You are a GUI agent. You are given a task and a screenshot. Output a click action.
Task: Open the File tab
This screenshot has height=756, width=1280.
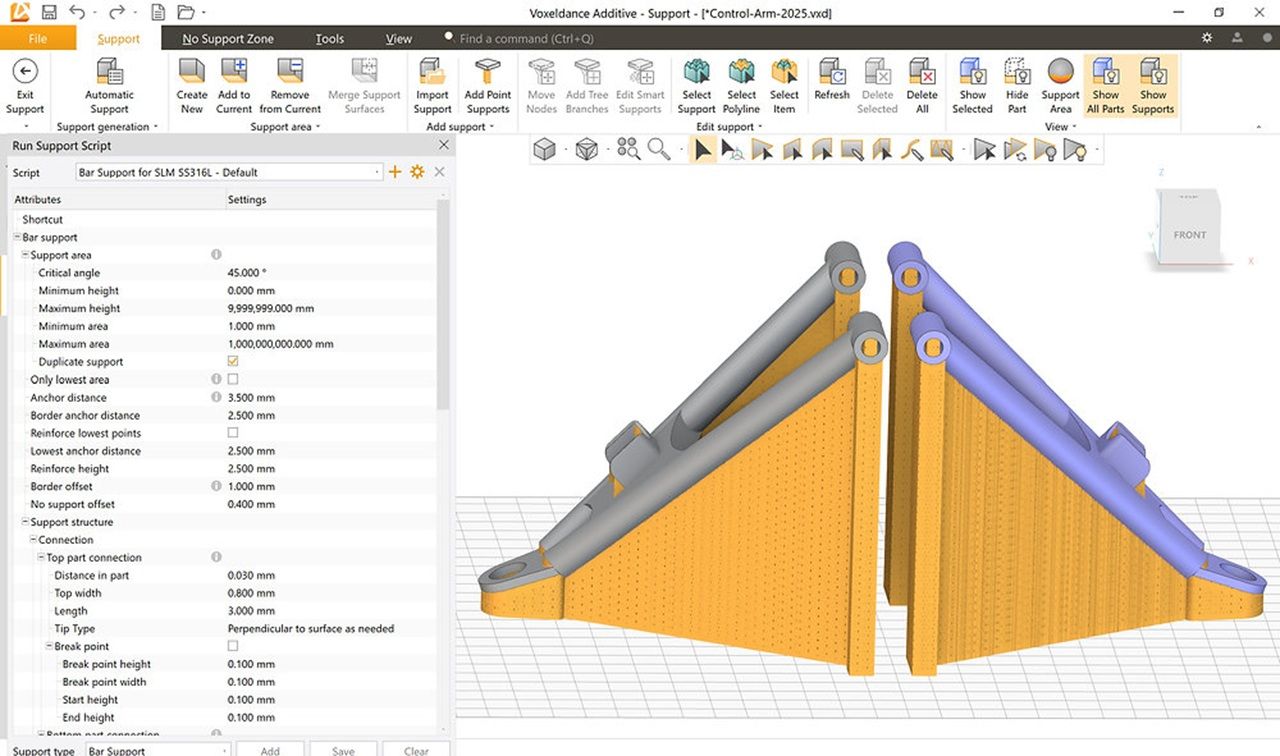click(38, 39)
